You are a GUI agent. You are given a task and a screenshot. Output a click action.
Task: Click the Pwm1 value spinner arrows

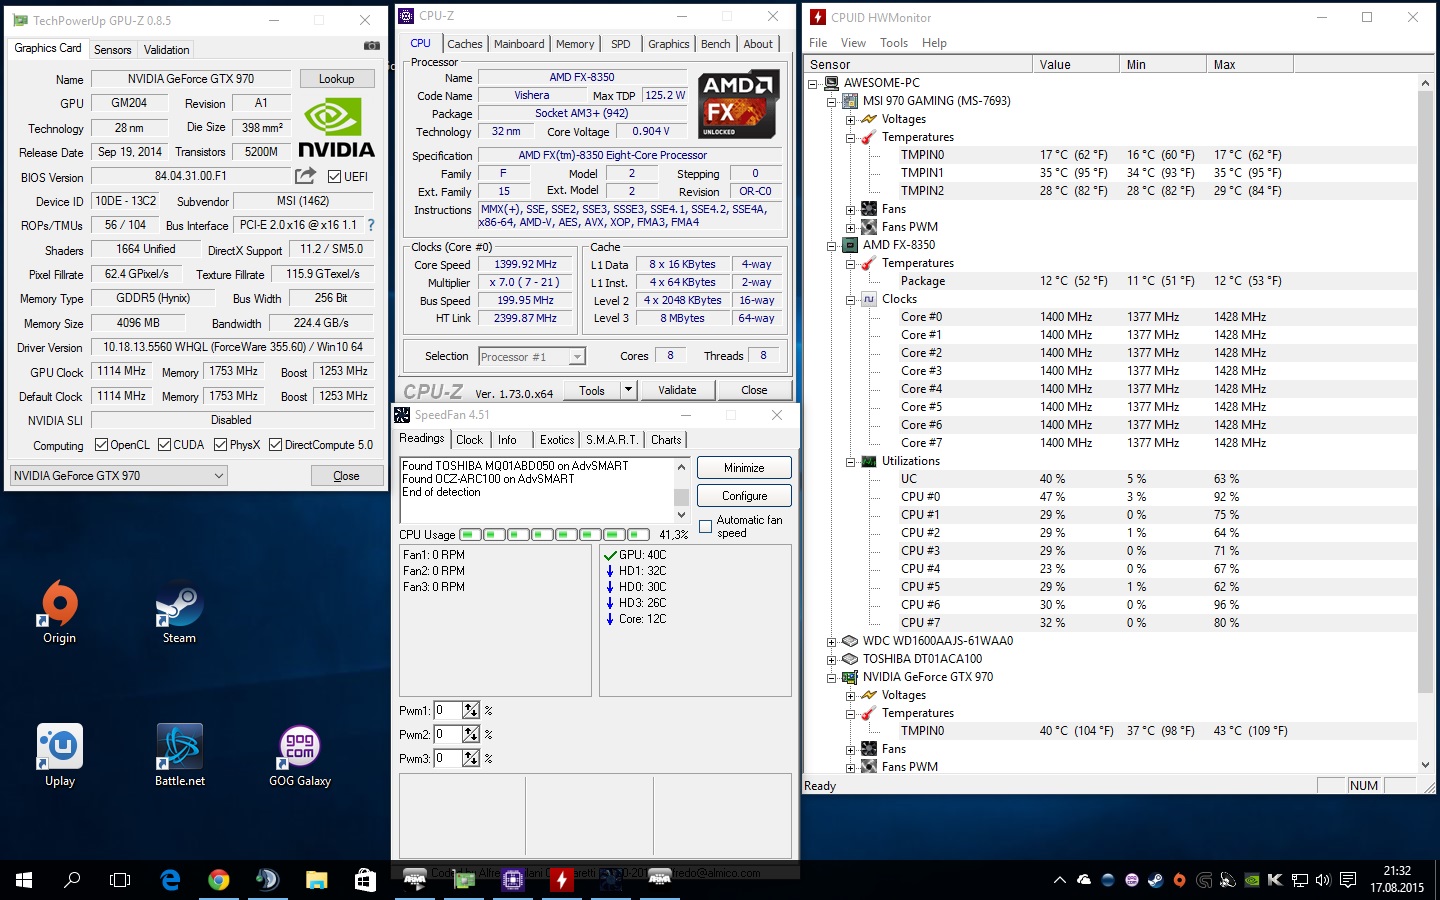pos(471,710)
